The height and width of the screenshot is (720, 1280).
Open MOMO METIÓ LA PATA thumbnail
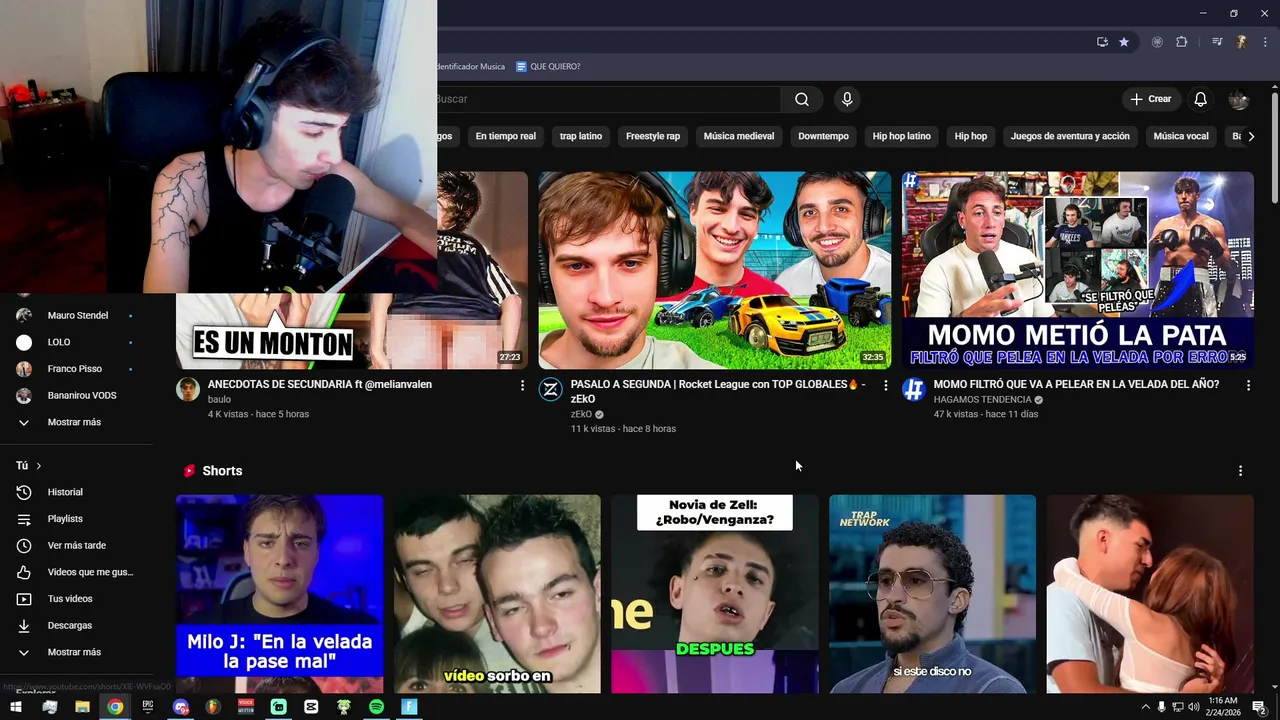(x=1078, y=270)
